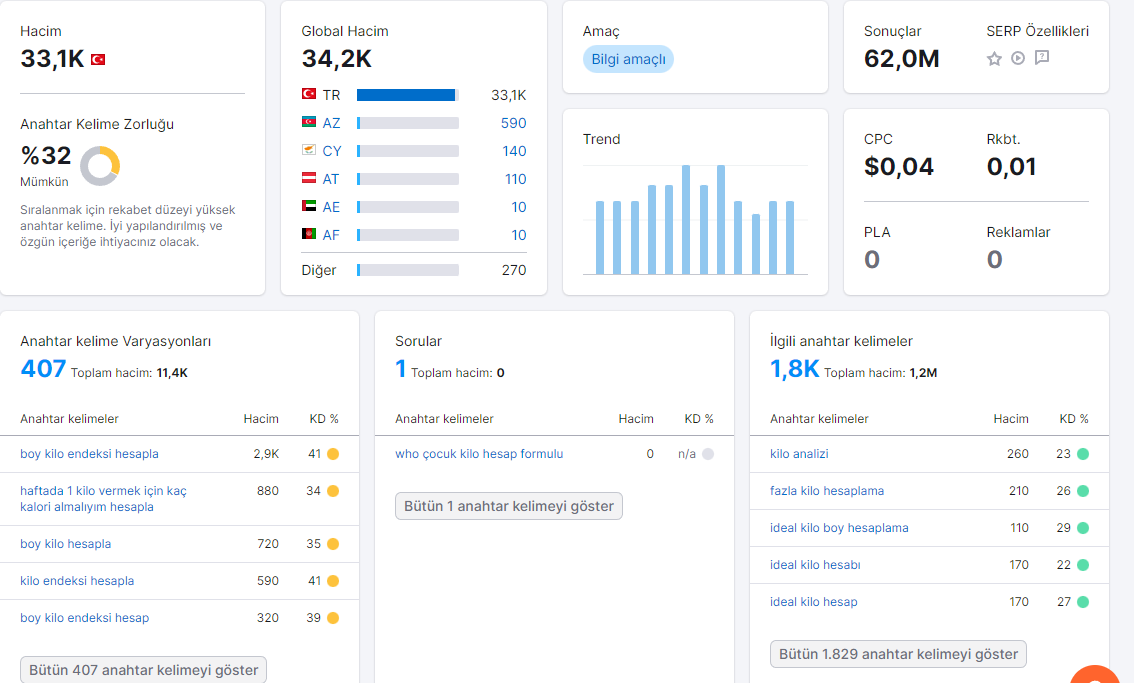The image size is (1134, 683).
Task: Click the TR volume bar in Global Hacim
Action: [x=408, y=95]
